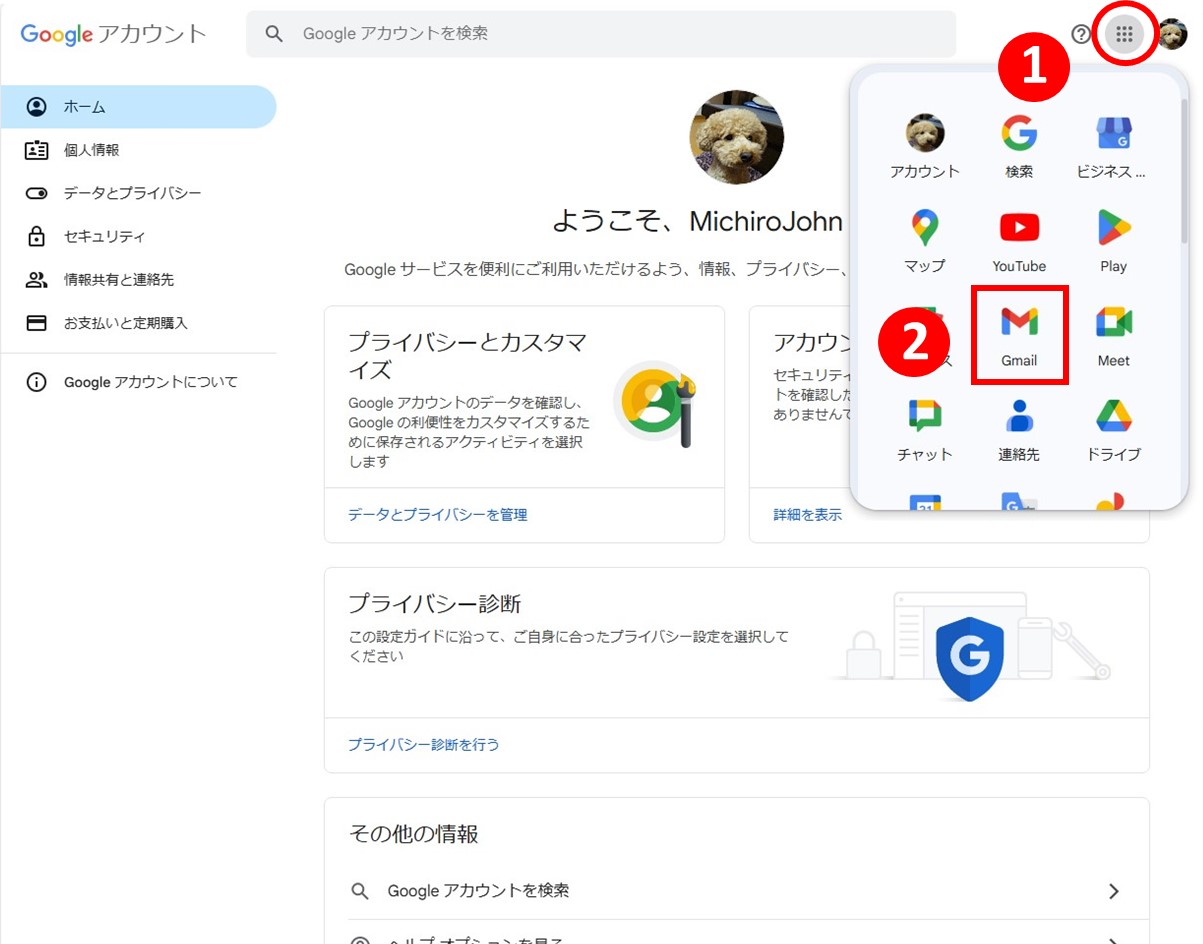
Task: Open Google Search app icon
Action: 1019,146
